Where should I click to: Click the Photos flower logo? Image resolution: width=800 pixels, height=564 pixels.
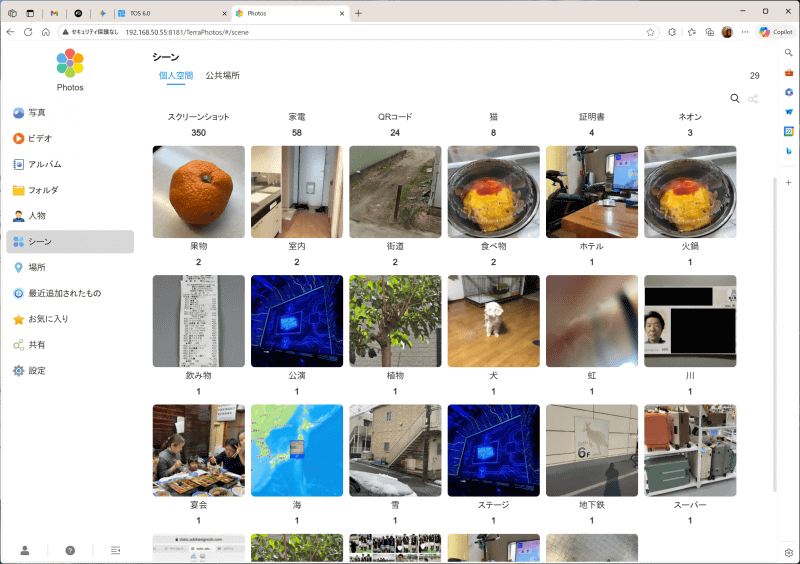(x=70, y=63)
